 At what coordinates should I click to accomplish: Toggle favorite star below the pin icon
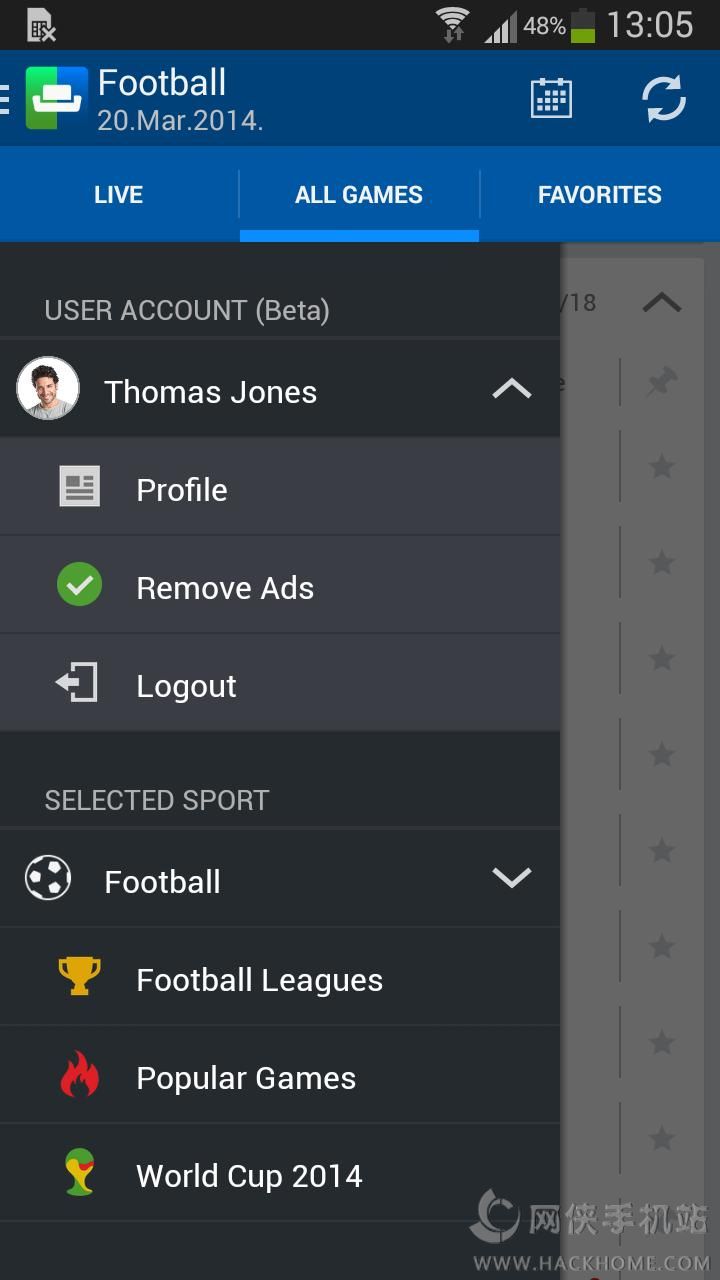[x=661, y=466]
